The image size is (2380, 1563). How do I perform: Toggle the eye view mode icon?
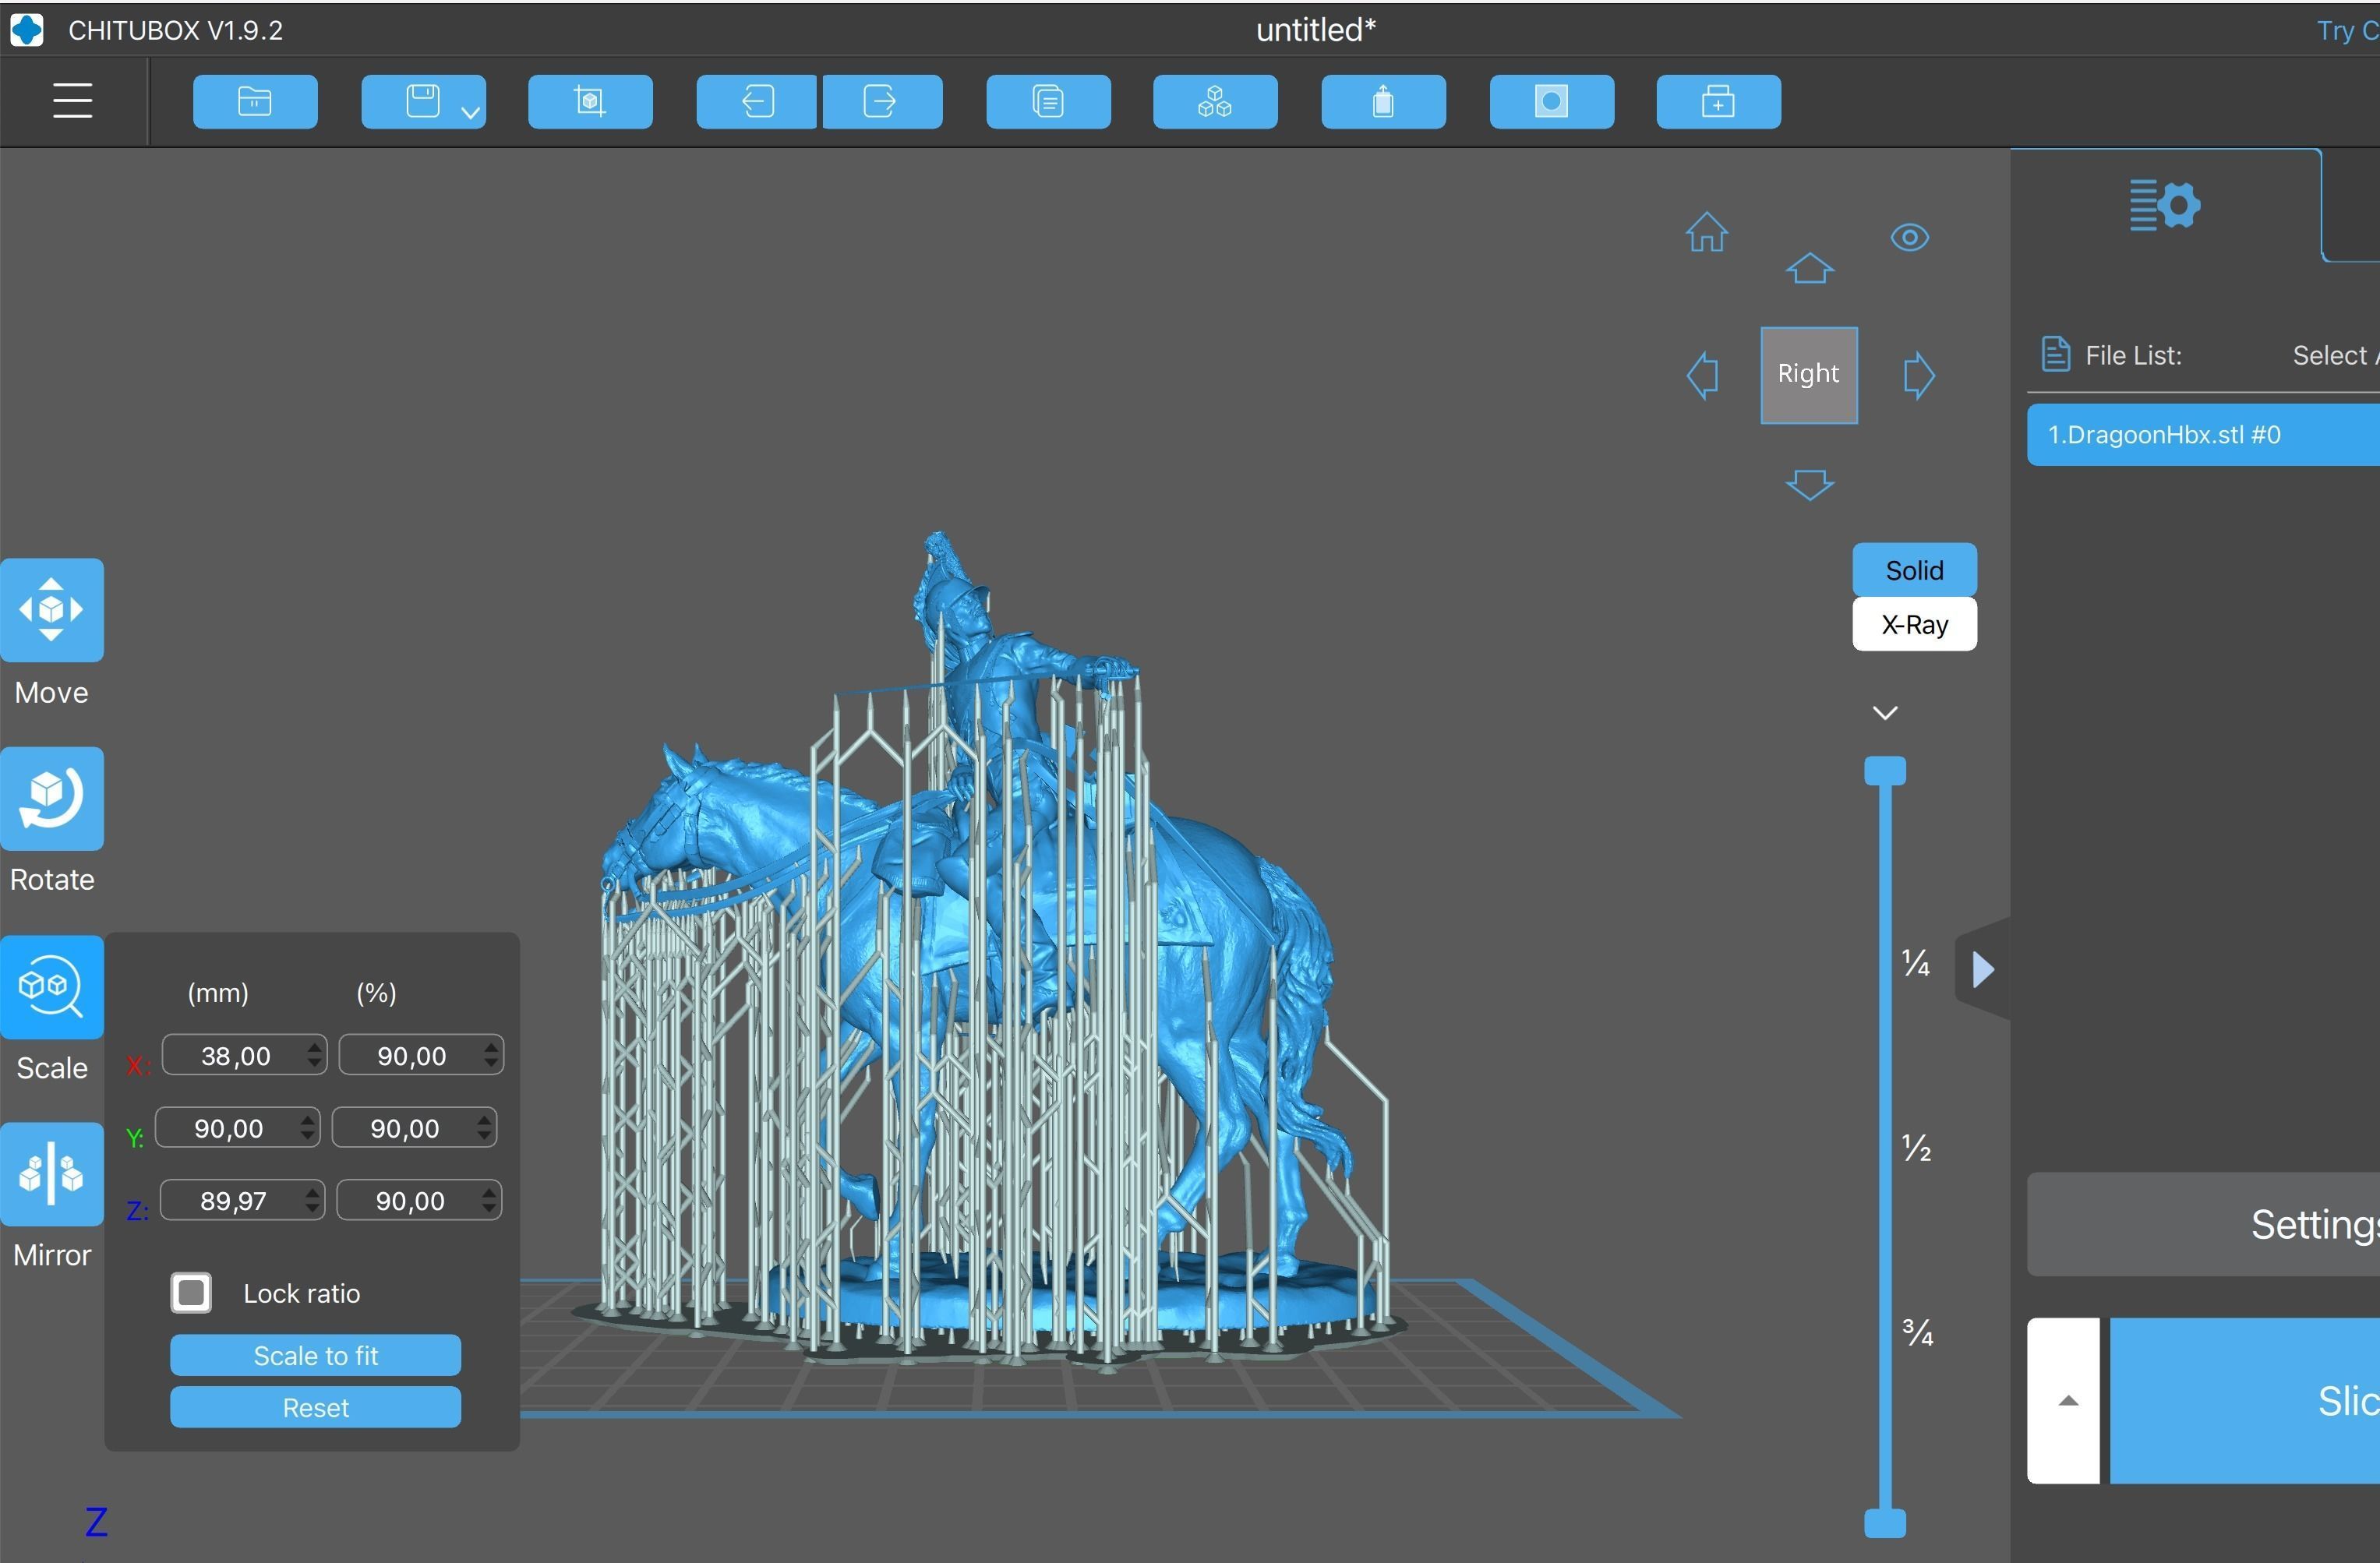tap(1909, 237)
